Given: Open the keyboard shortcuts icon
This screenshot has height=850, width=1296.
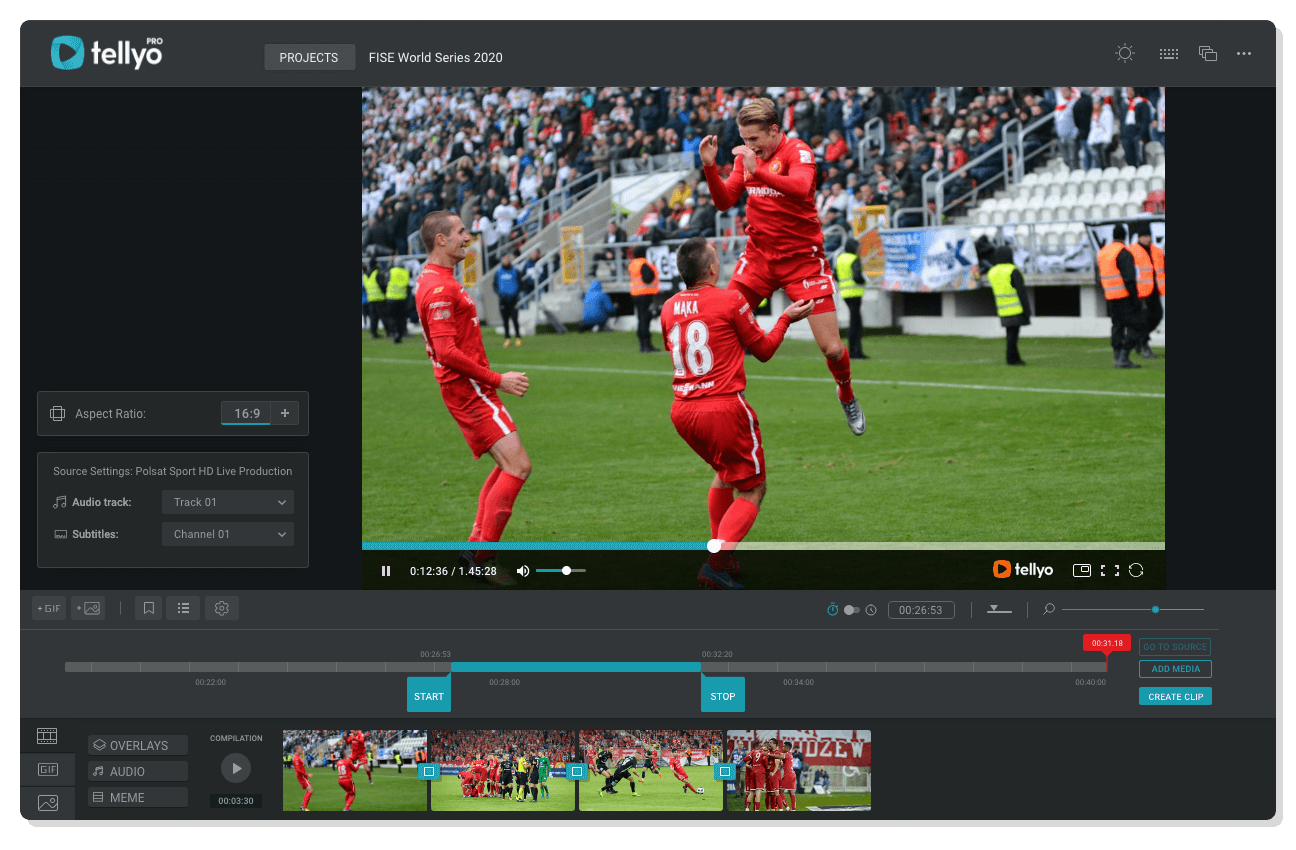Looking at the screenshot, I should point(1168,54).
